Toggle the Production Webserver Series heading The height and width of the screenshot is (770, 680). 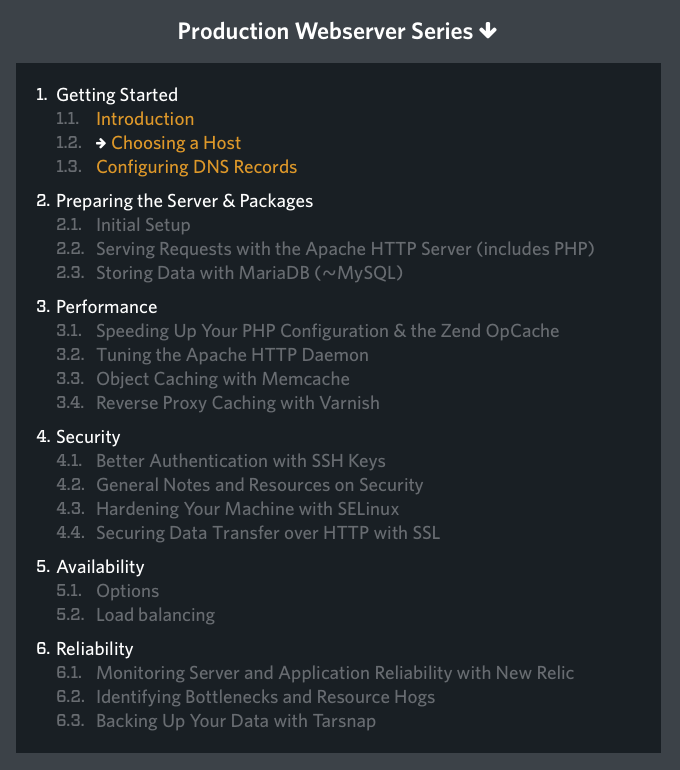pyautogui.click(x=325, y=31)
